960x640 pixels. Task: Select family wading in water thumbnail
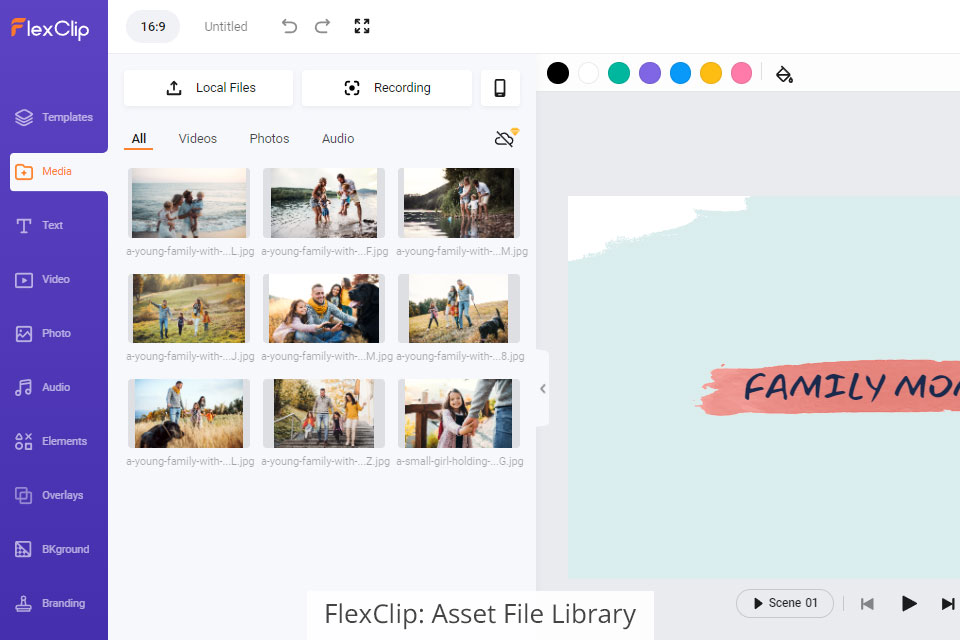324,203
